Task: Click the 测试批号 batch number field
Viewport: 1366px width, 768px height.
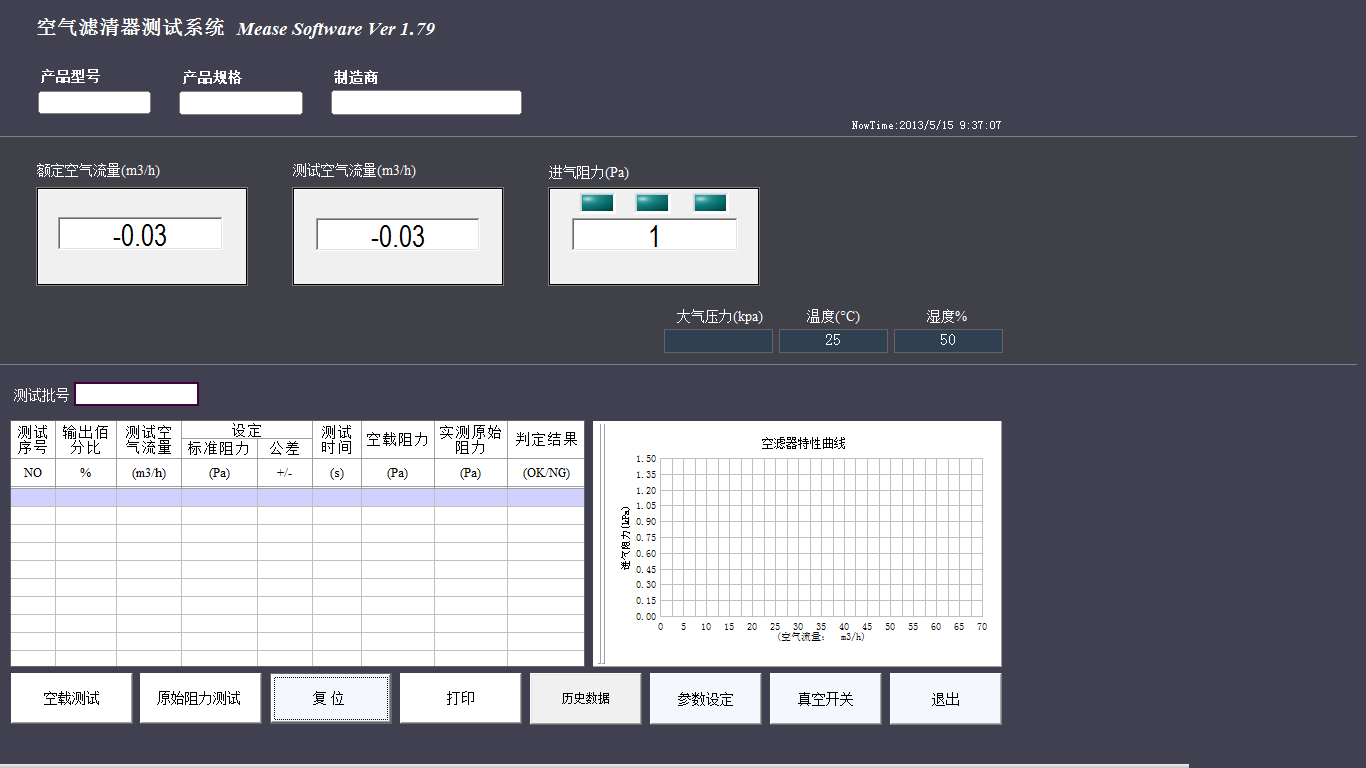Action: (137, 394)
